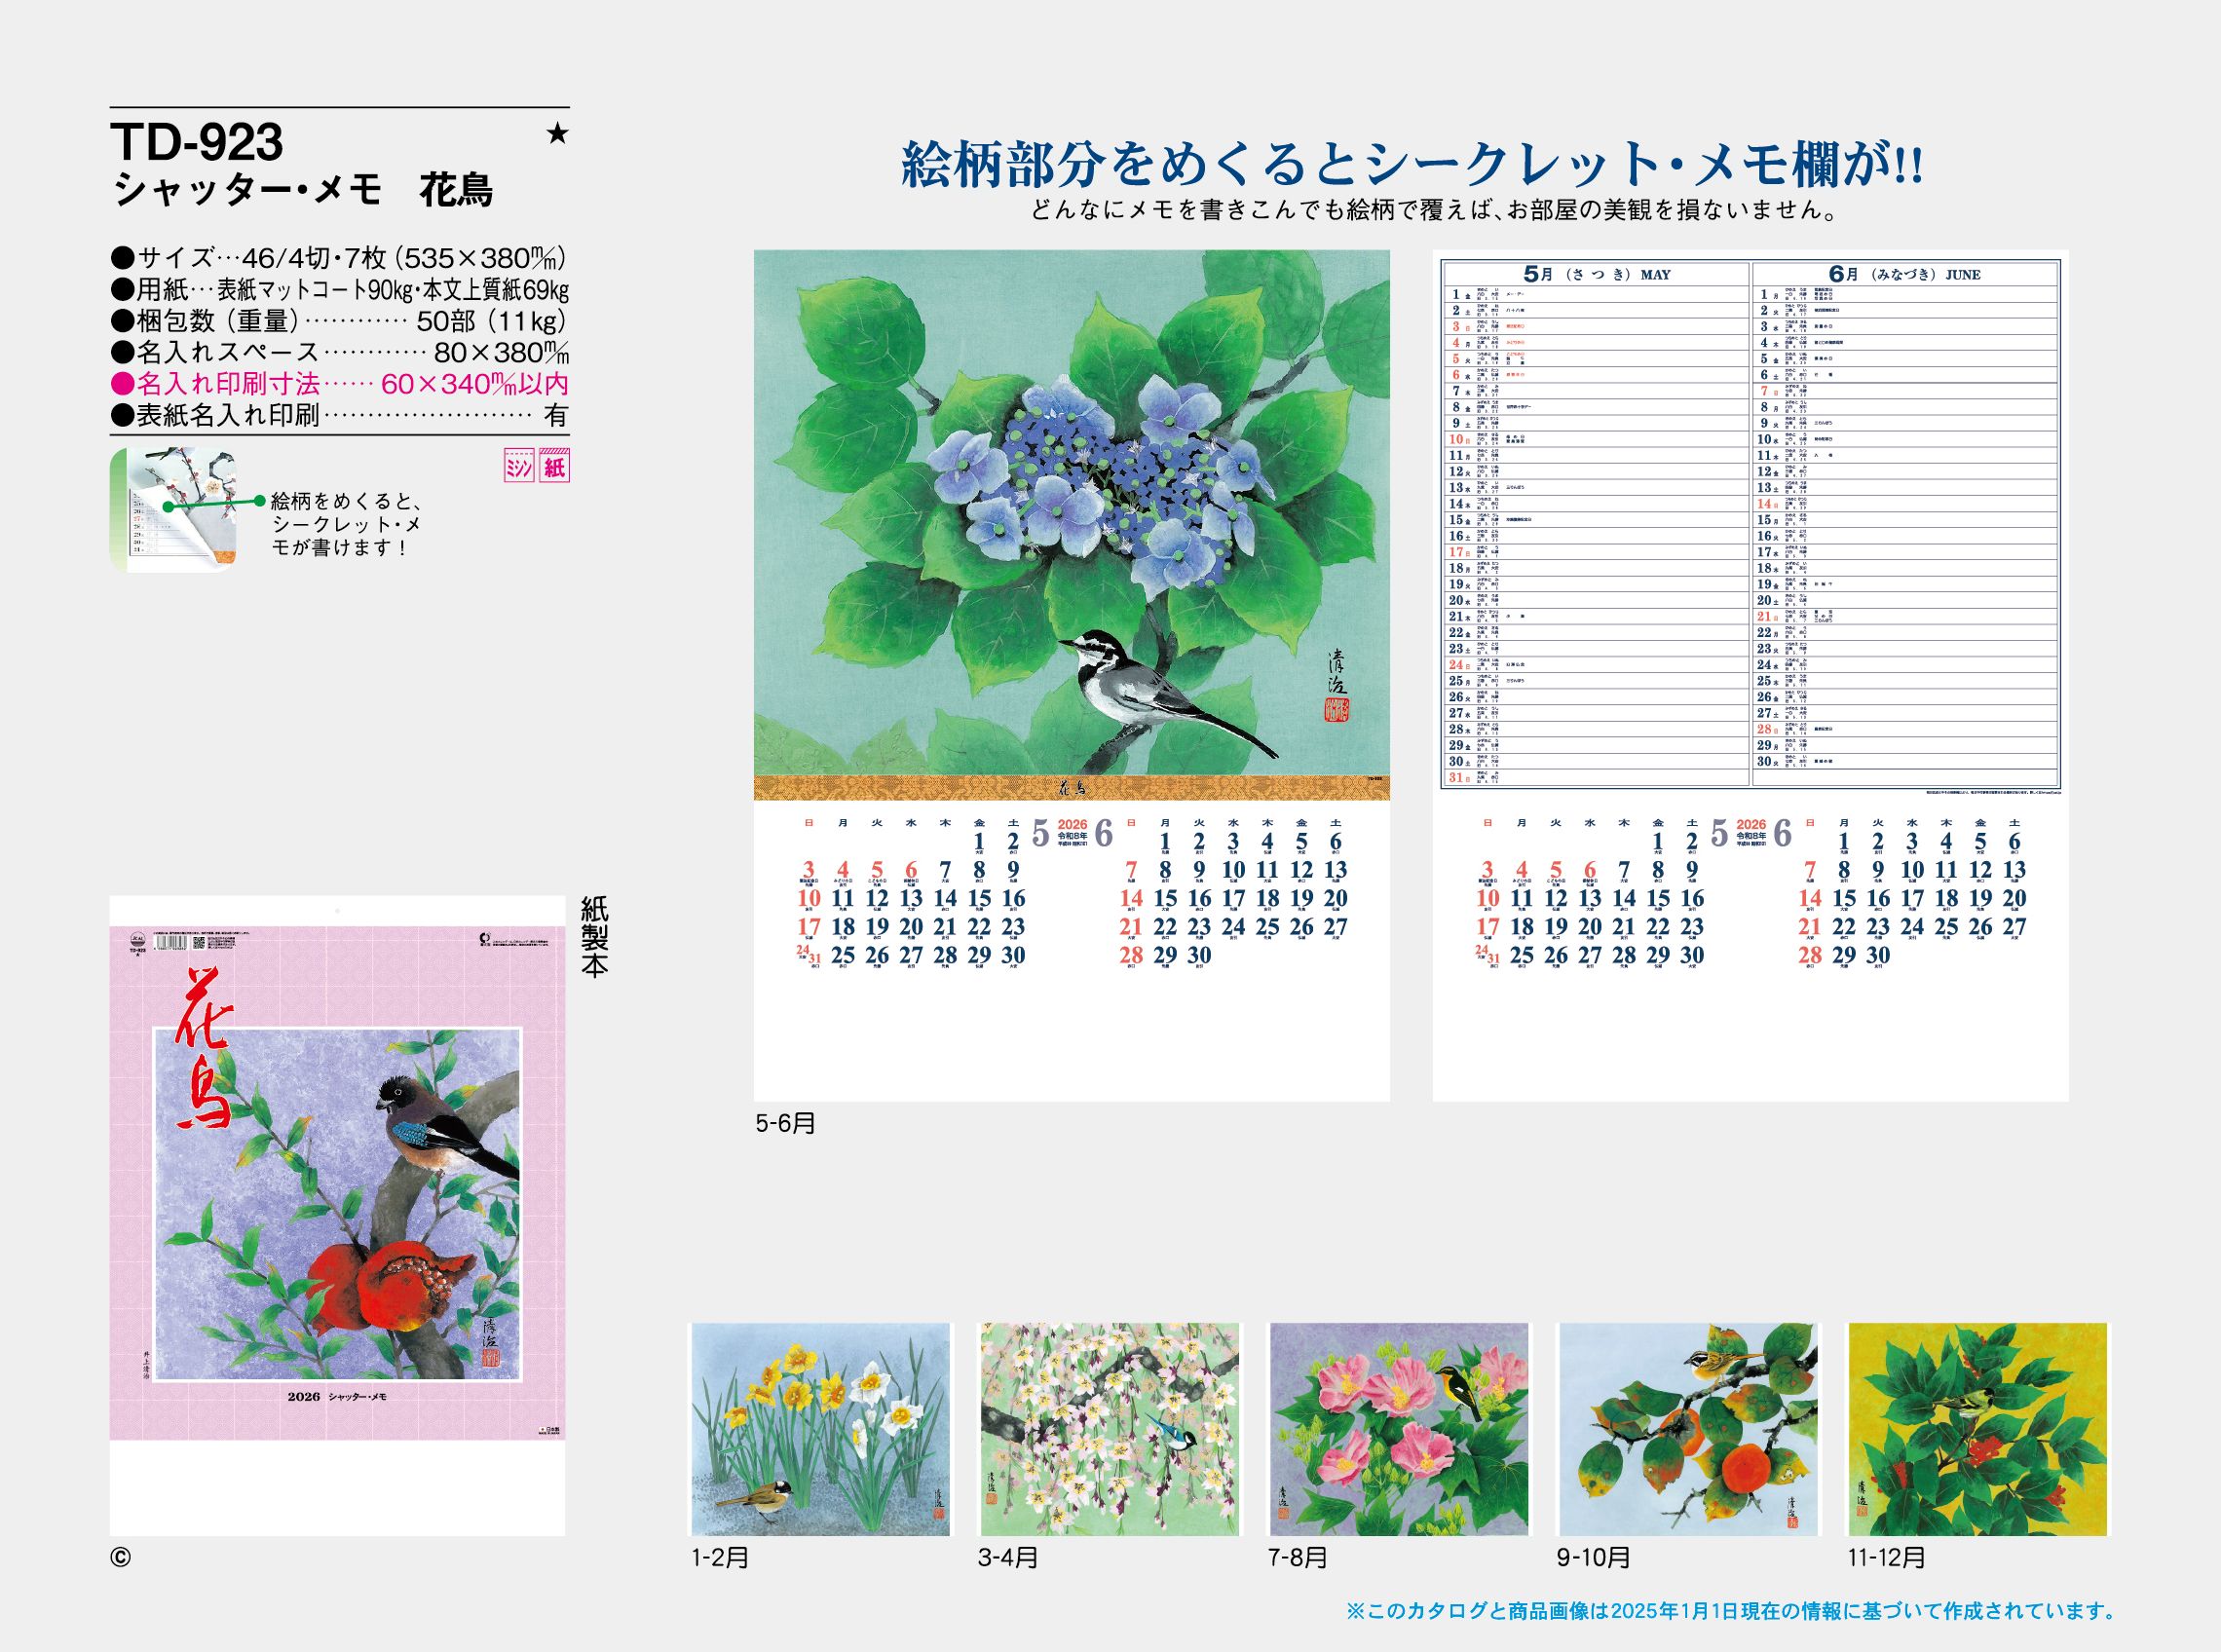Click the TD-923 product code heading
2221x1652 pixels.
pos(197,143)
